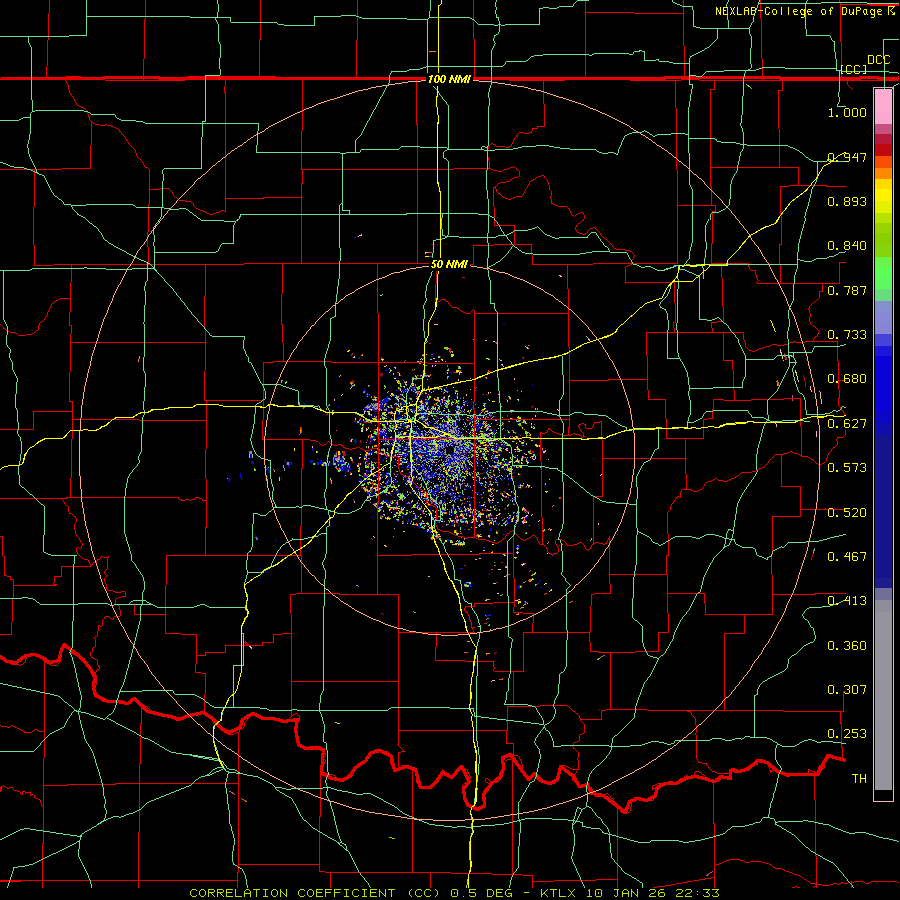
Task: Click the 0.680 color scale value
Action: 847,379
